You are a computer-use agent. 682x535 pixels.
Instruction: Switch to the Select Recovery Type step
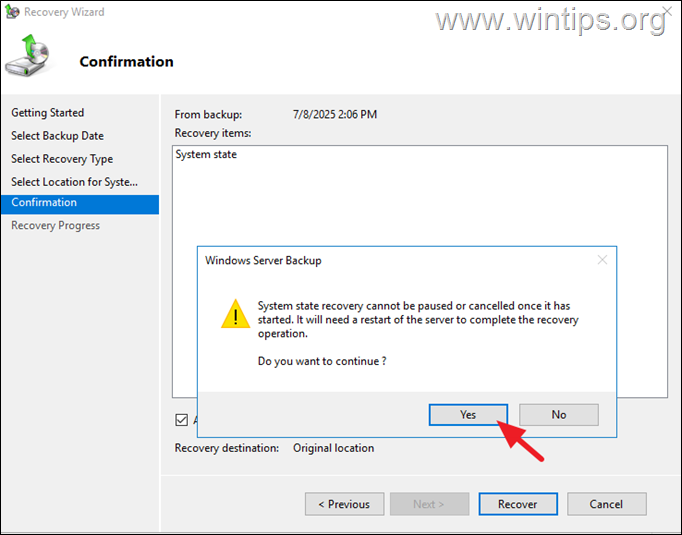(x=62, y=159)
